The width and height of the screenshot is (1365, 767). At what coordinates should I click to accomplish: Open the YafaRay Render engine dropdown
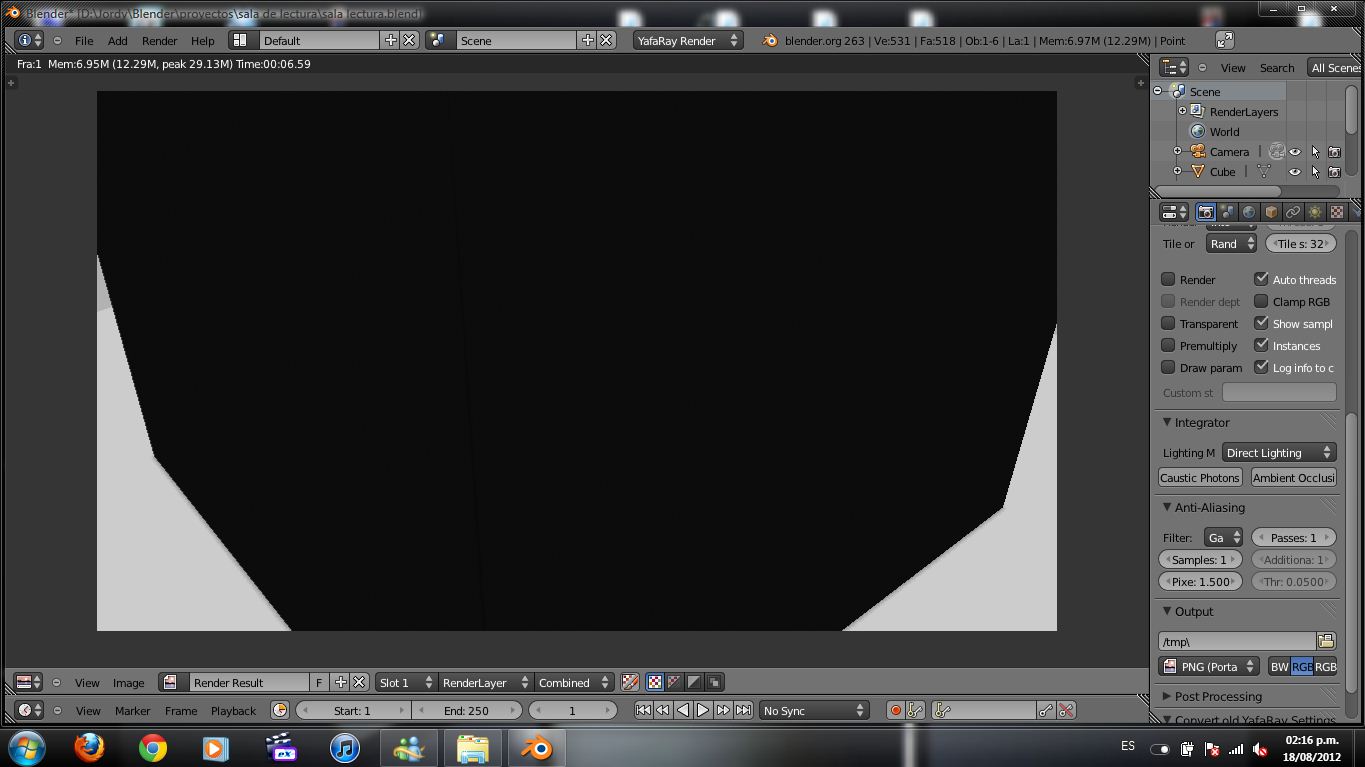(688, 40)
